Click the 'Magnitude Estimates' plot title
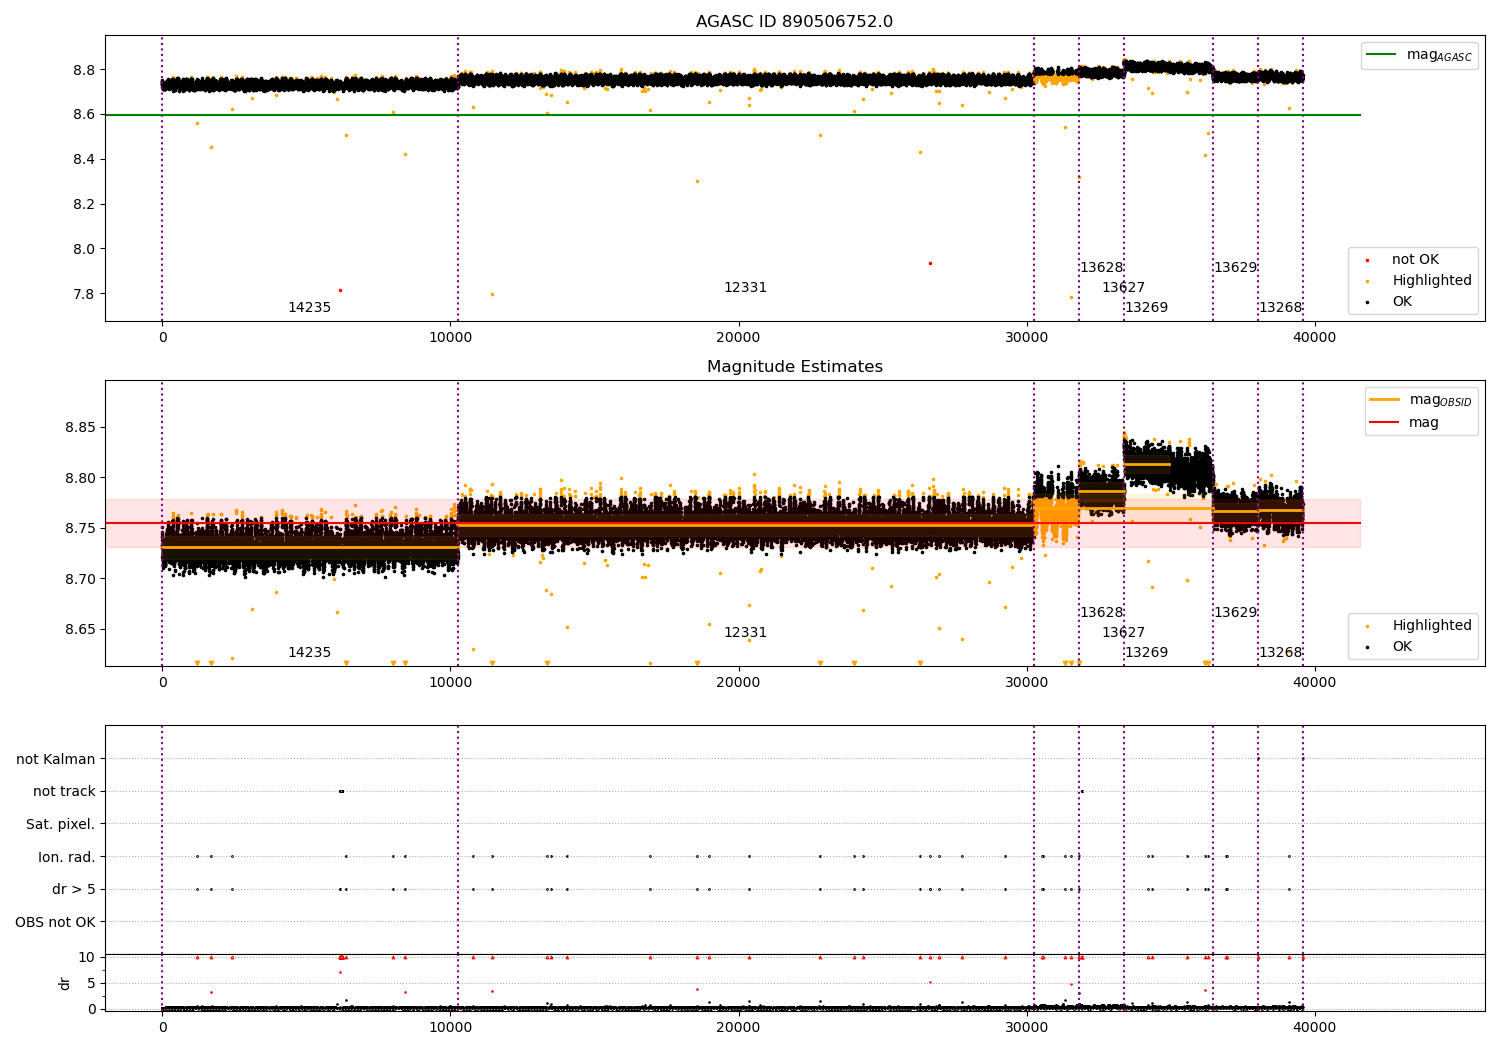The height and width of the screenshot is (1050, 1500). point(794,366)
